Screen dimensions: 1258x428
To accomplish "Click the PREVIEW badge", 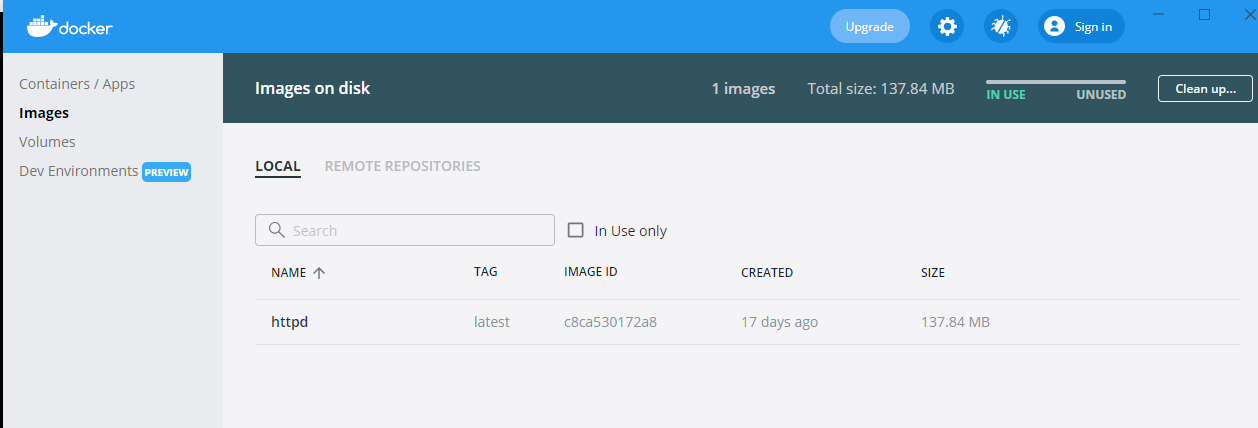I will (166, 172).
